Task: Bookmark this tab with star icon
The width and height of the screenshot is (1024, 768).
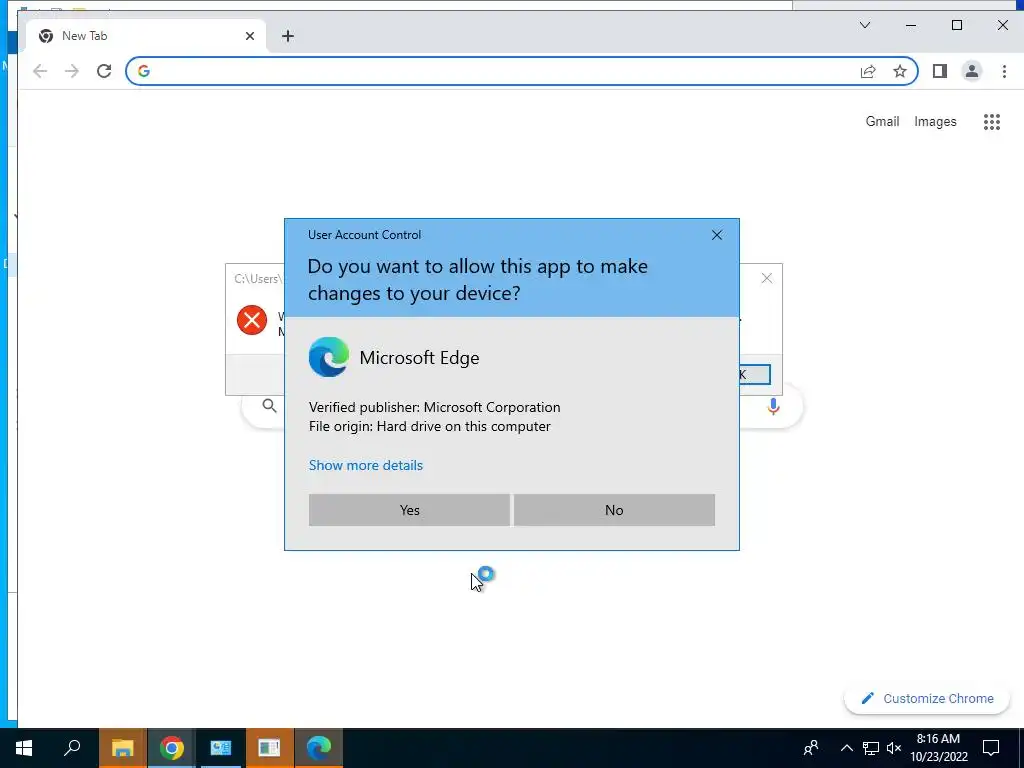Action: click(x=900, y=71)
